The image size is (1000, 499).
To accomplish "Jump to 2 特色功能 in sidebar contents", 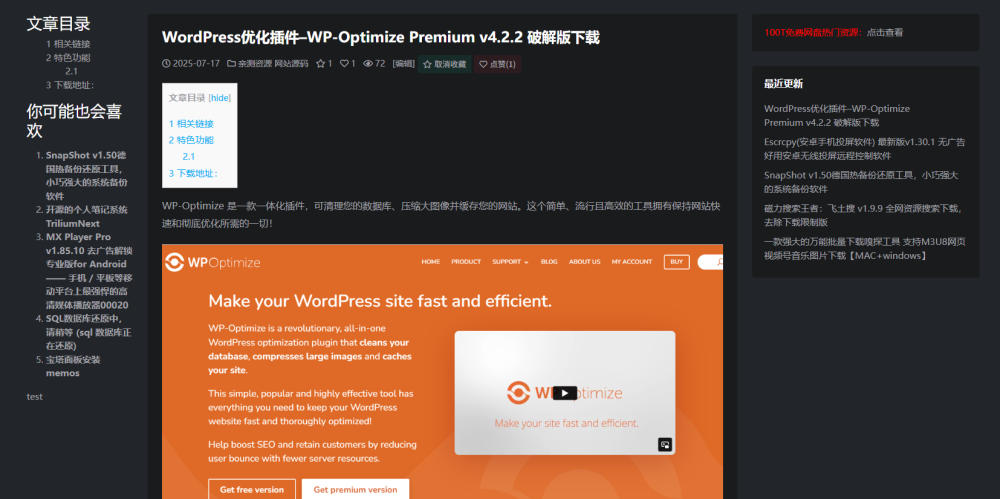I will point(68,57).
